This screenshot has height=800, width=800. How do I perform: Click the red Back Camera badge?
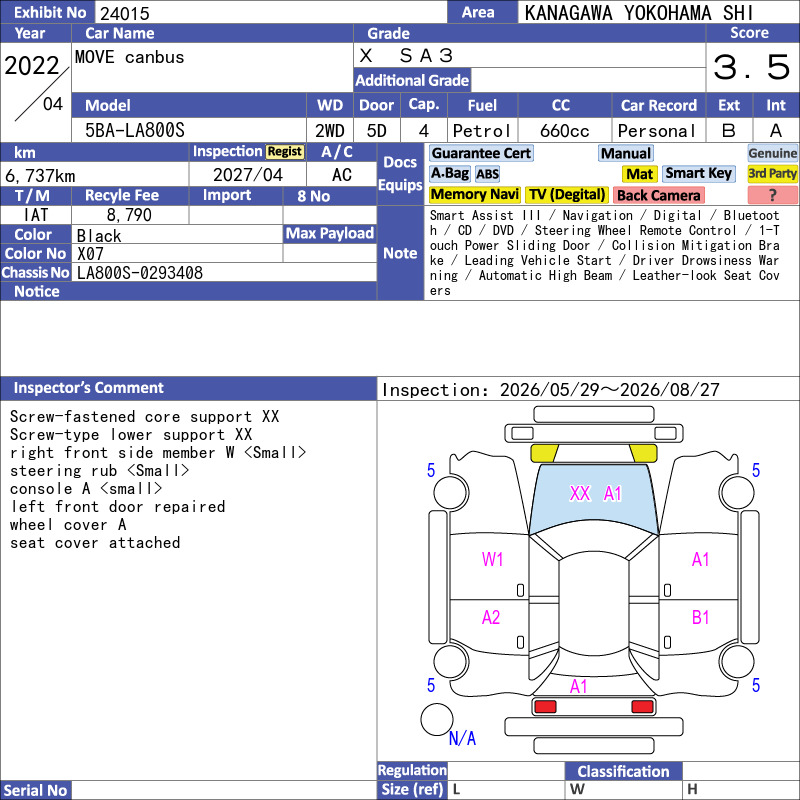pos(658,195)
